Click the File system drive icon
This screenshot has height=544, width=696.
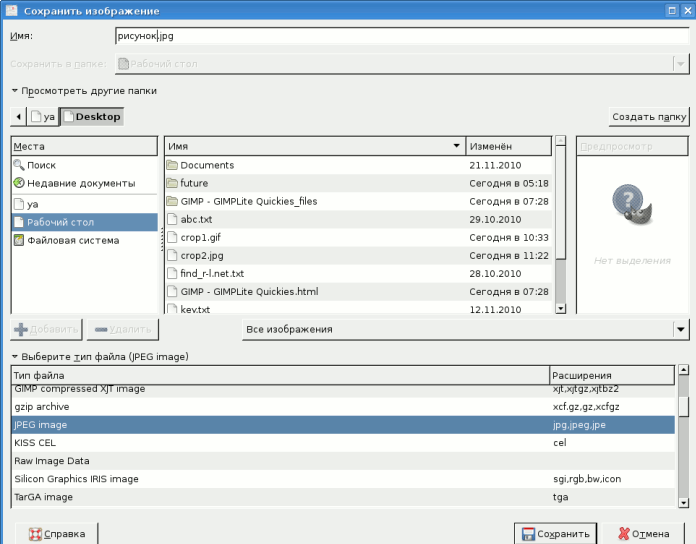(18, 240)
